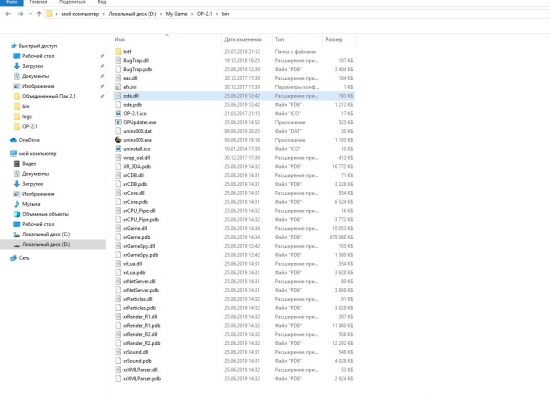Select unins000.exe application icon
The image size is (550, 398).
pyautogui.click(x=118, y=140)
